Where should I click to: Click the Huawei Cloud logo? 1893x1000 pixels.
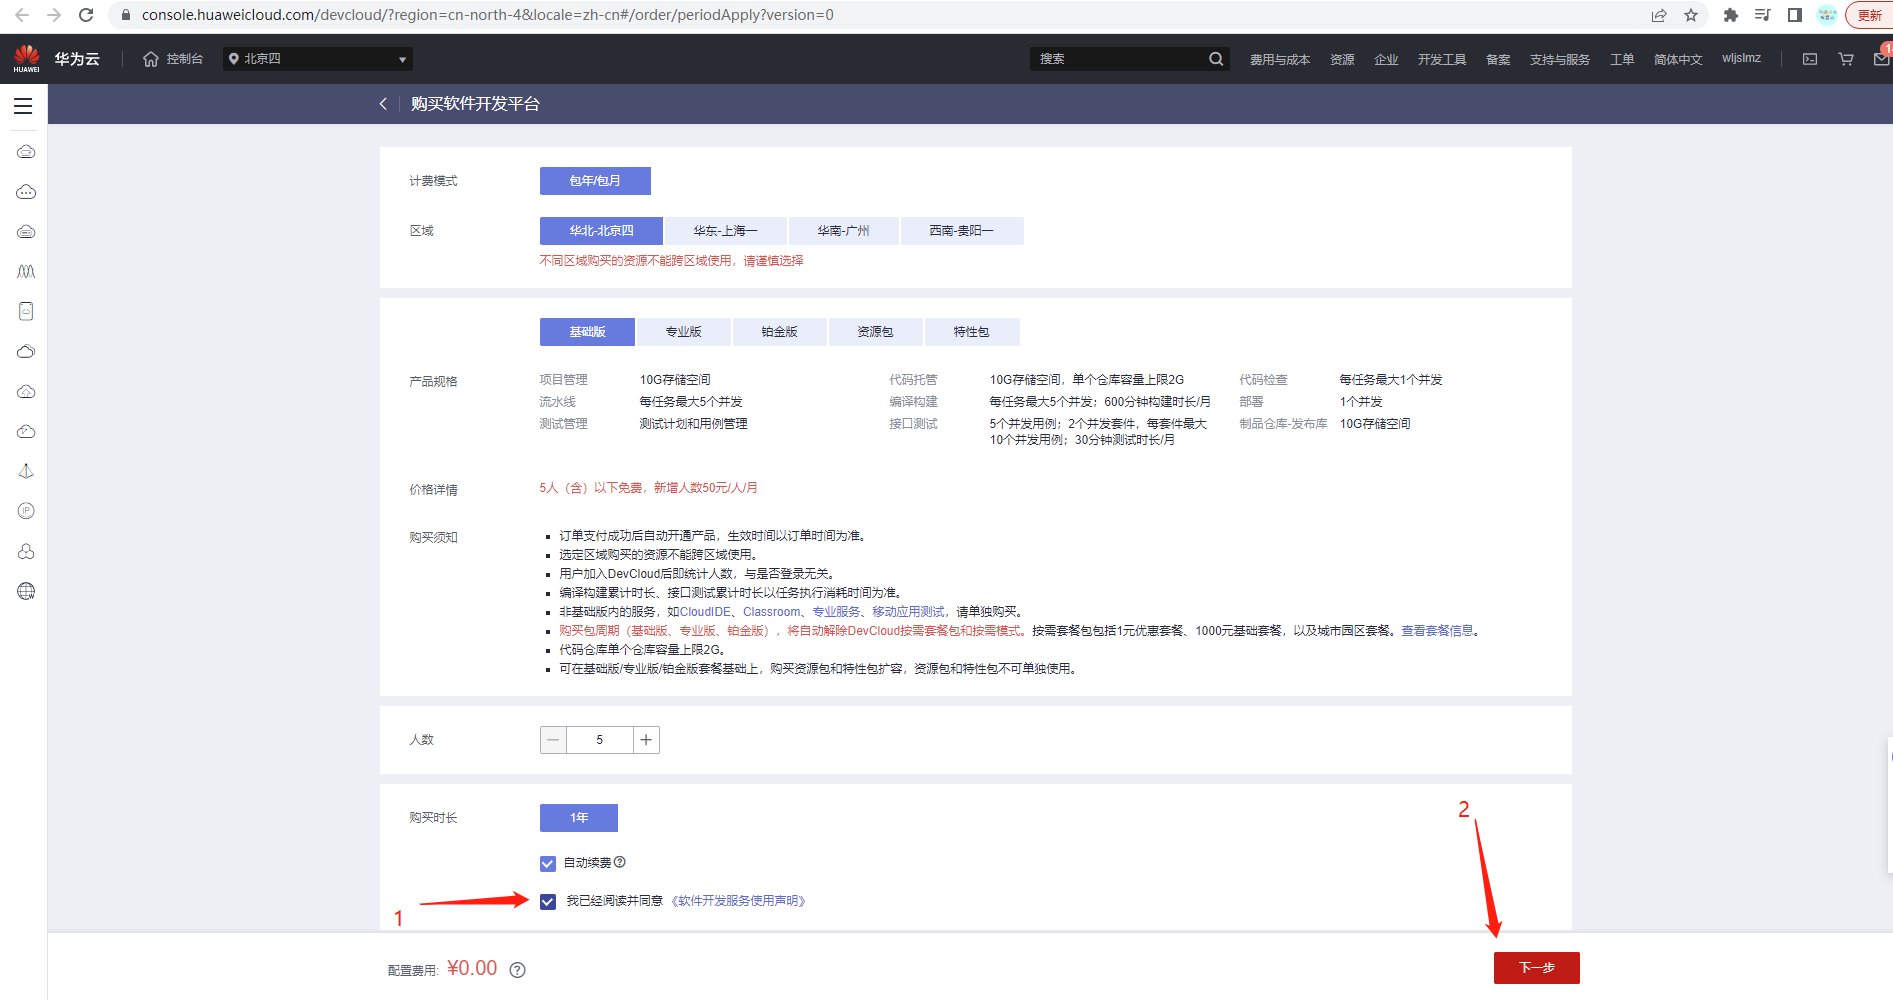coord(27,58)
